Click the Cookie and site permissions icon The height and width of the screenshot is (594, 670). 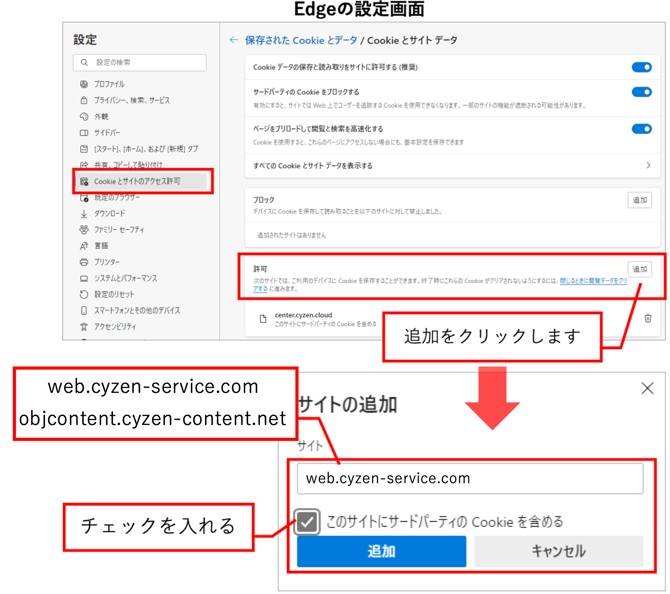tap(84, 181)
